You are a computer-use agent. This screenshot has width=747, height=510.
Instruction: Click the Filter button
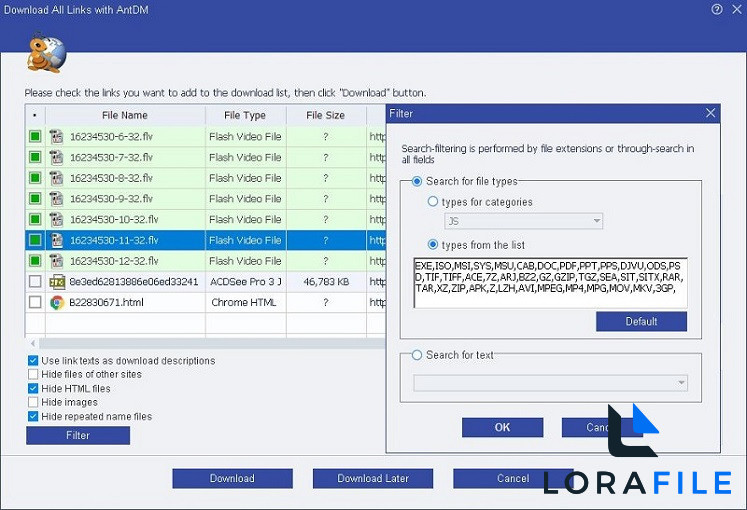click(78, 435)
